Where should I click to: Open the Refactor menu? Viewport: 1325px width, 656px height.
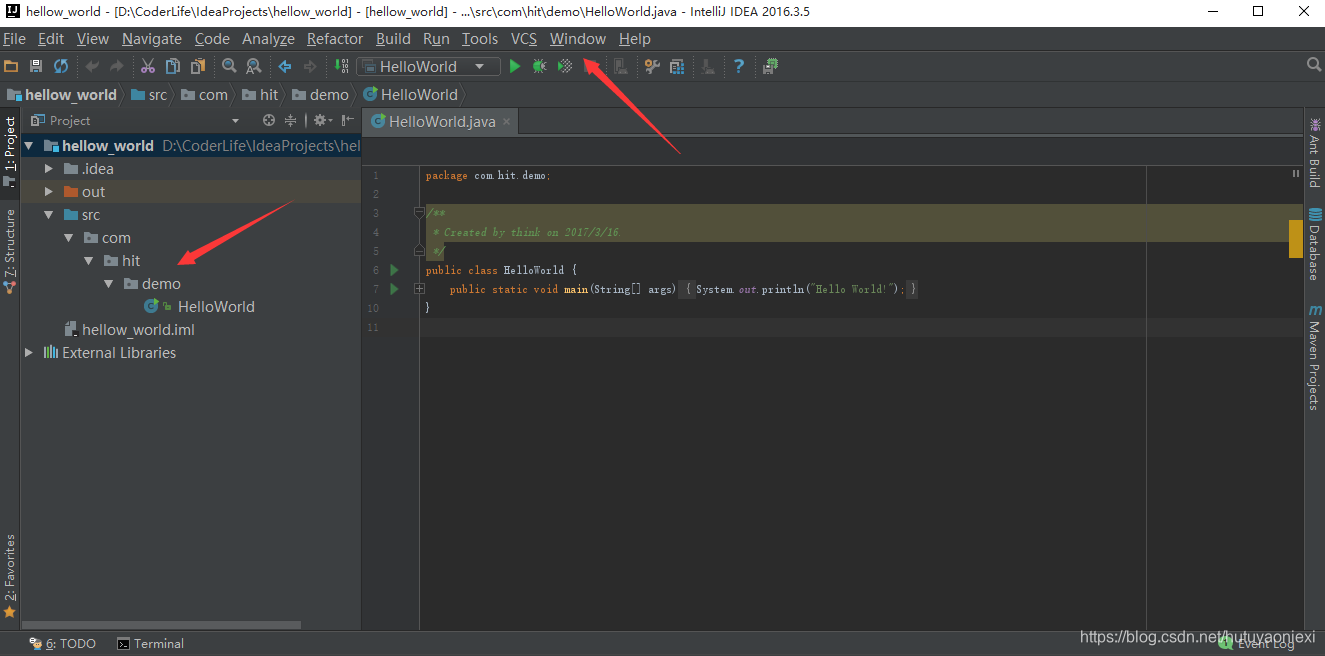tap(335, 39)
